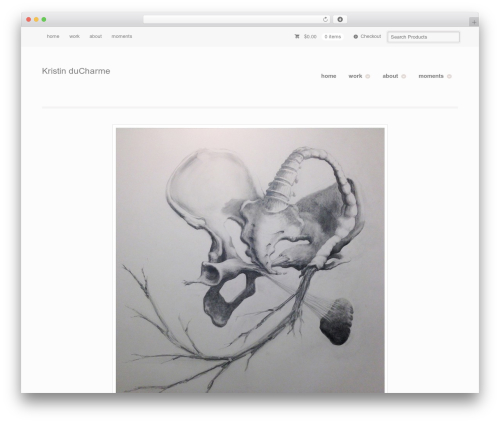500x423 pixels.
Task: Click the Kristin duCharme site title
Action: pyautogui.click(x=76, y=71)
